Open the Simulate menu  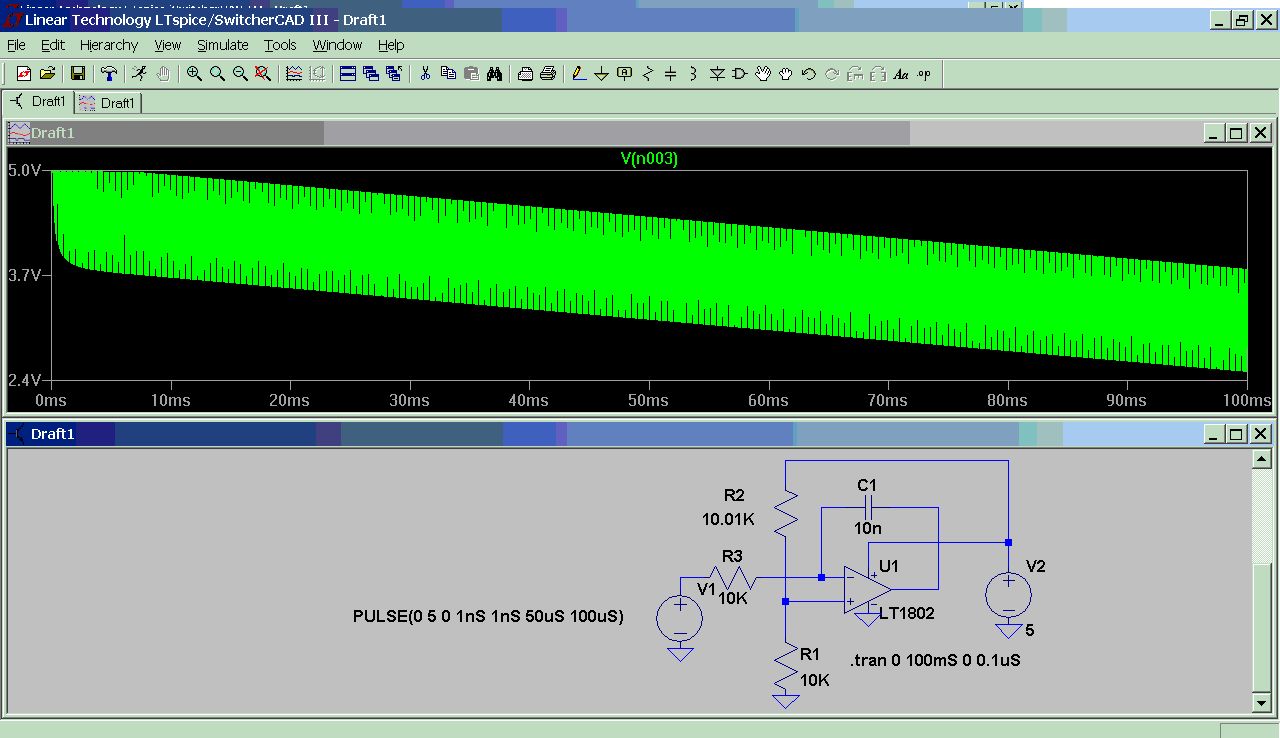[x=222, y=45]
